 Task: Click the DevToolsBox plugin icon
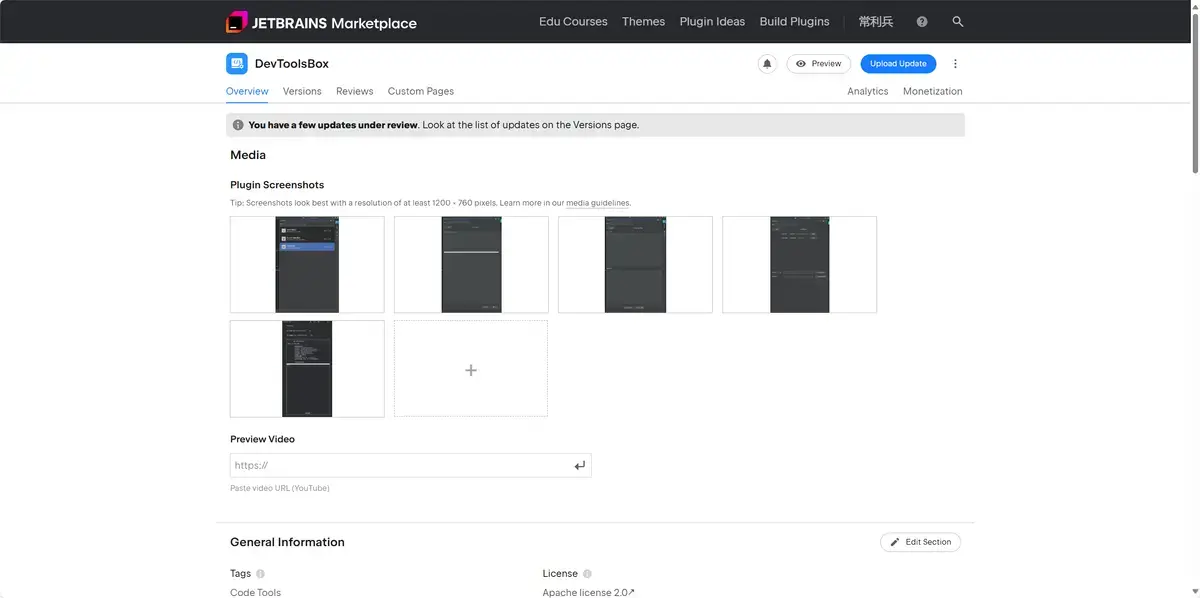[x=236, y=63]
